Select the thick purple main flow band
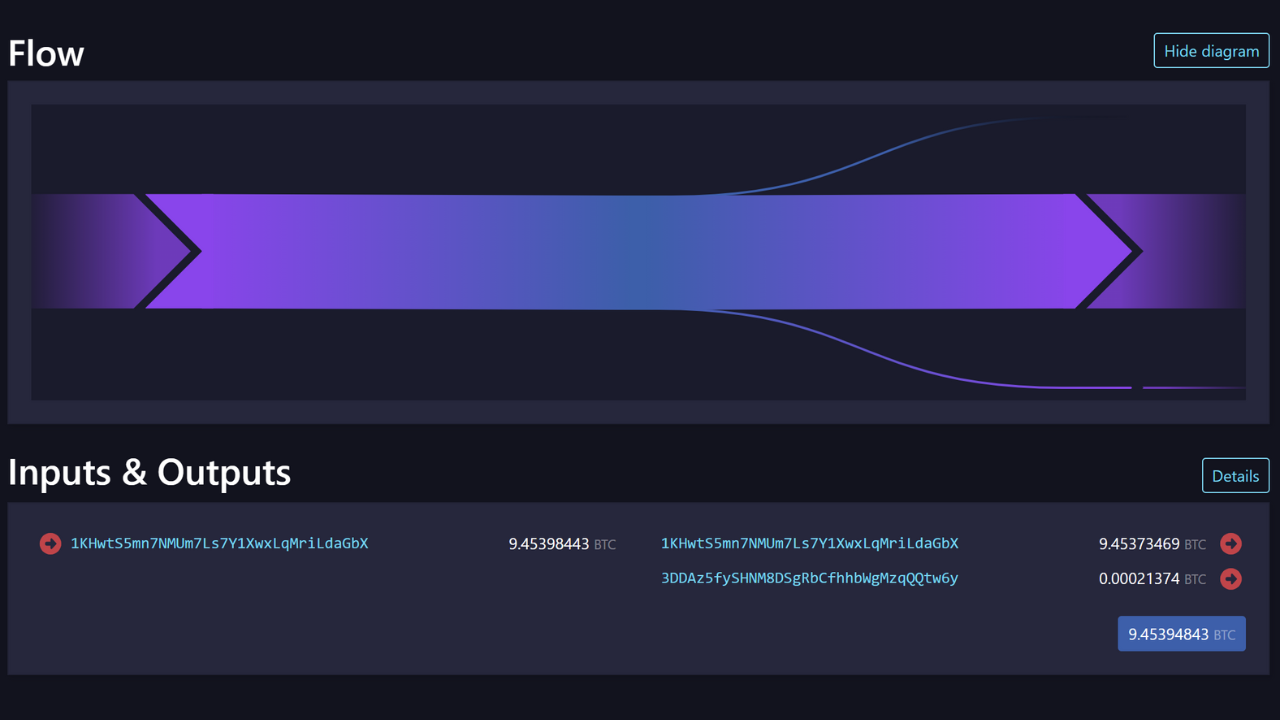 coord(640,251)
